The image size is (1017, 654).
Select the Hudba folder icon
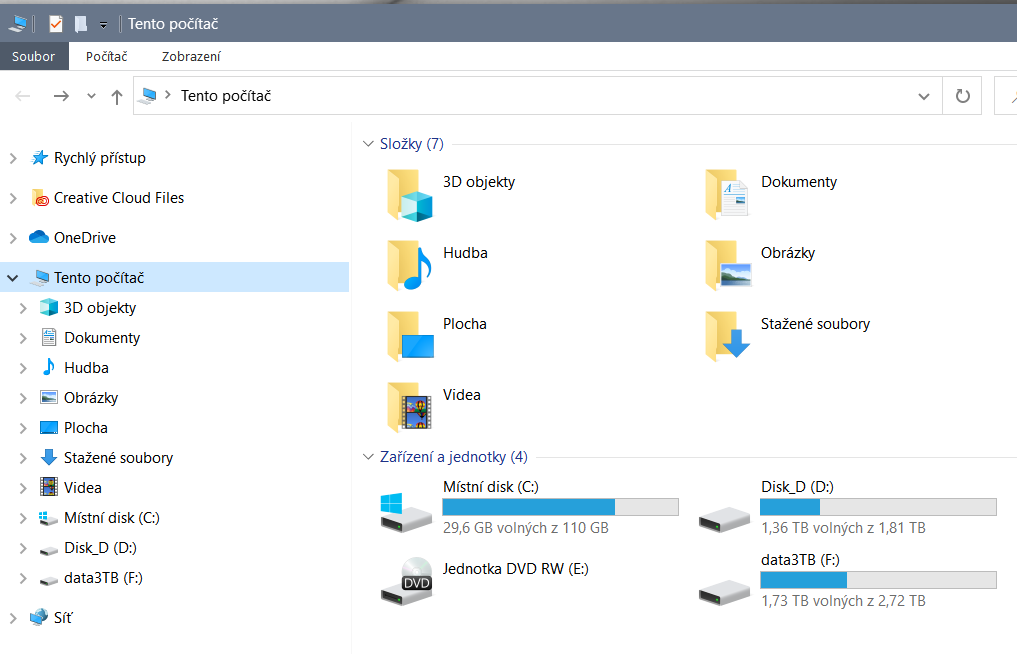click(409, 266)
